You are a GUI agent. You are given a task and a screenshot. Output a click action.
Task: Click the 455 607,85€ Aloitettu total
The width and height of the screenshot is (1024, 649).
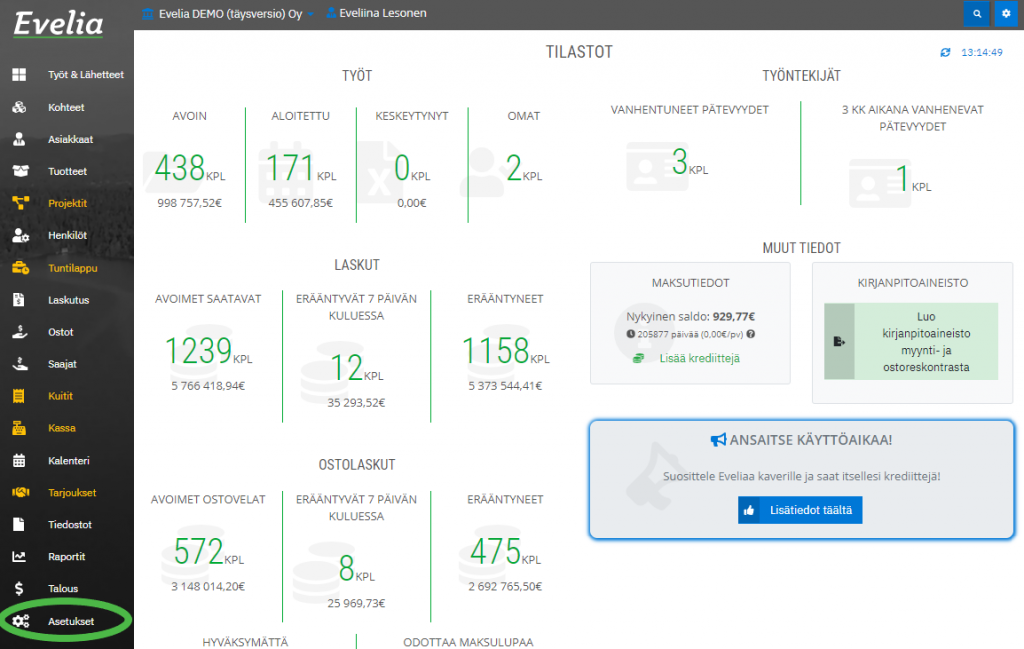[x=300, y=203]
